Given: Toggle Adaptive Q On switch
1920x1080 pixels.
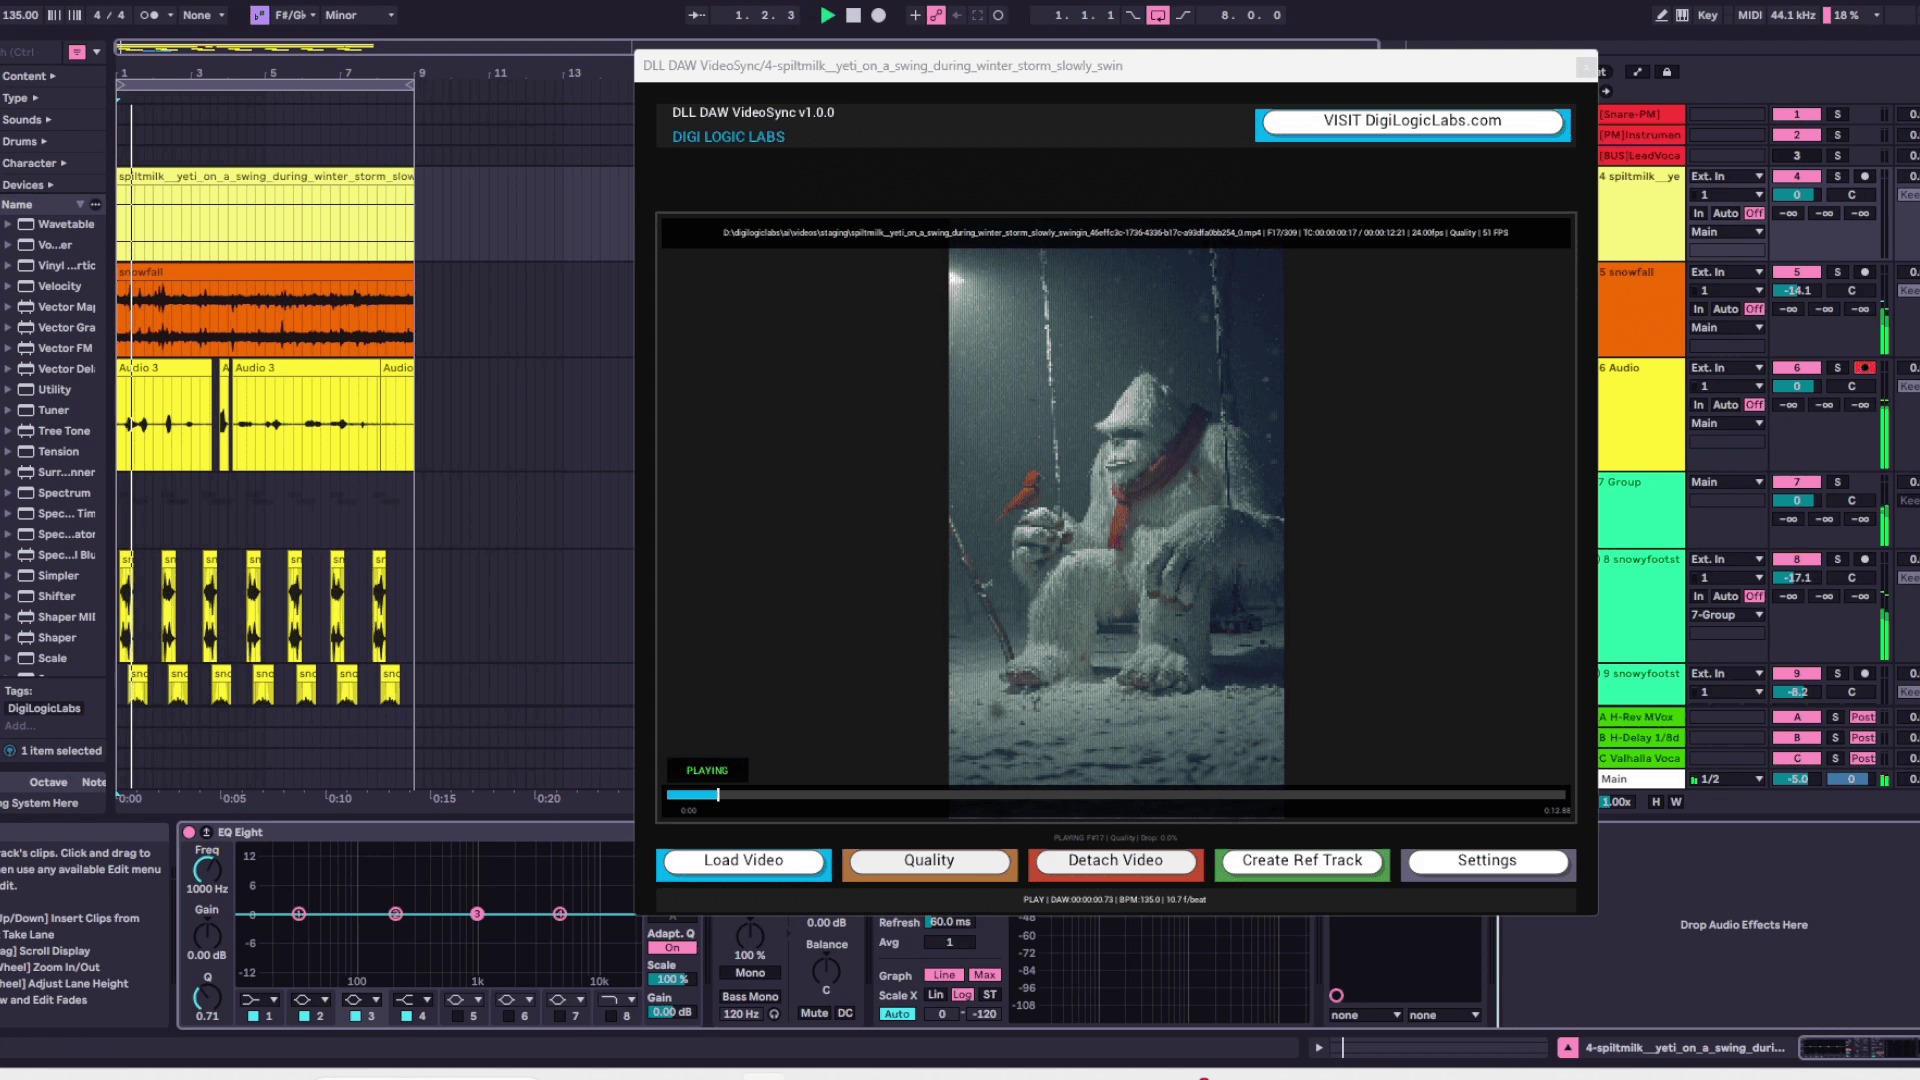Looking at the screenshot, I should (672, 948).
